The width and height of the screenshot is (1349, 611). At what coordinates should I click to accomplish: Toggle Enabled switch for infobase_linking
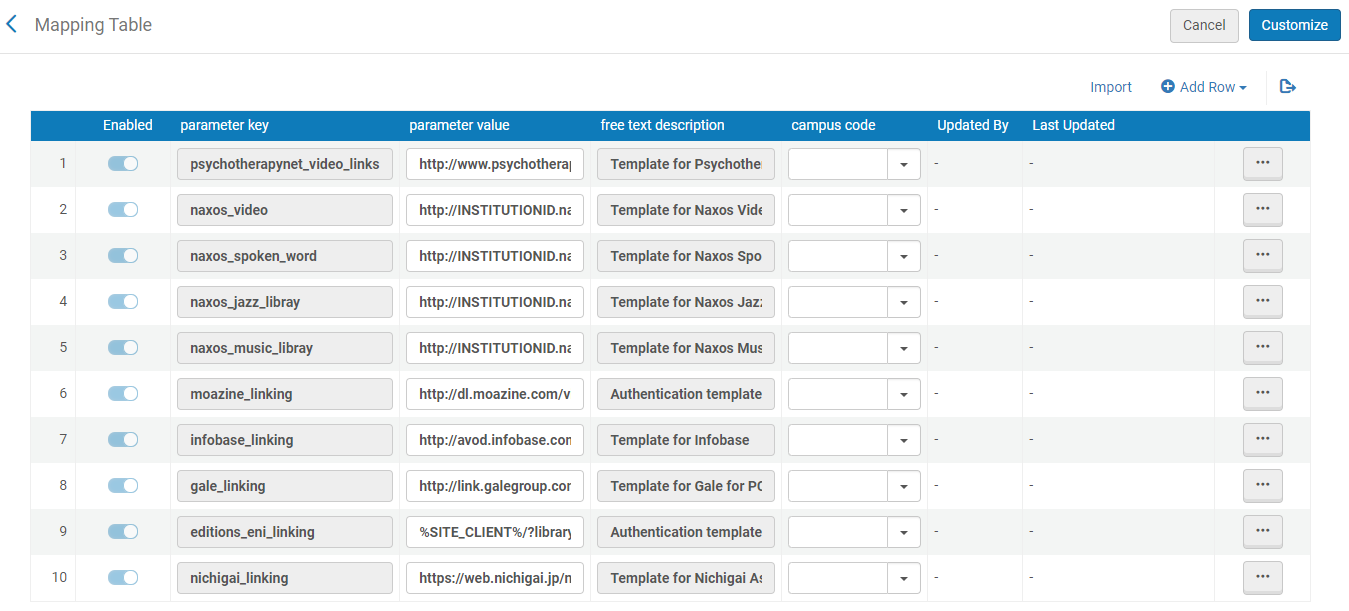(x=123, y=440)
